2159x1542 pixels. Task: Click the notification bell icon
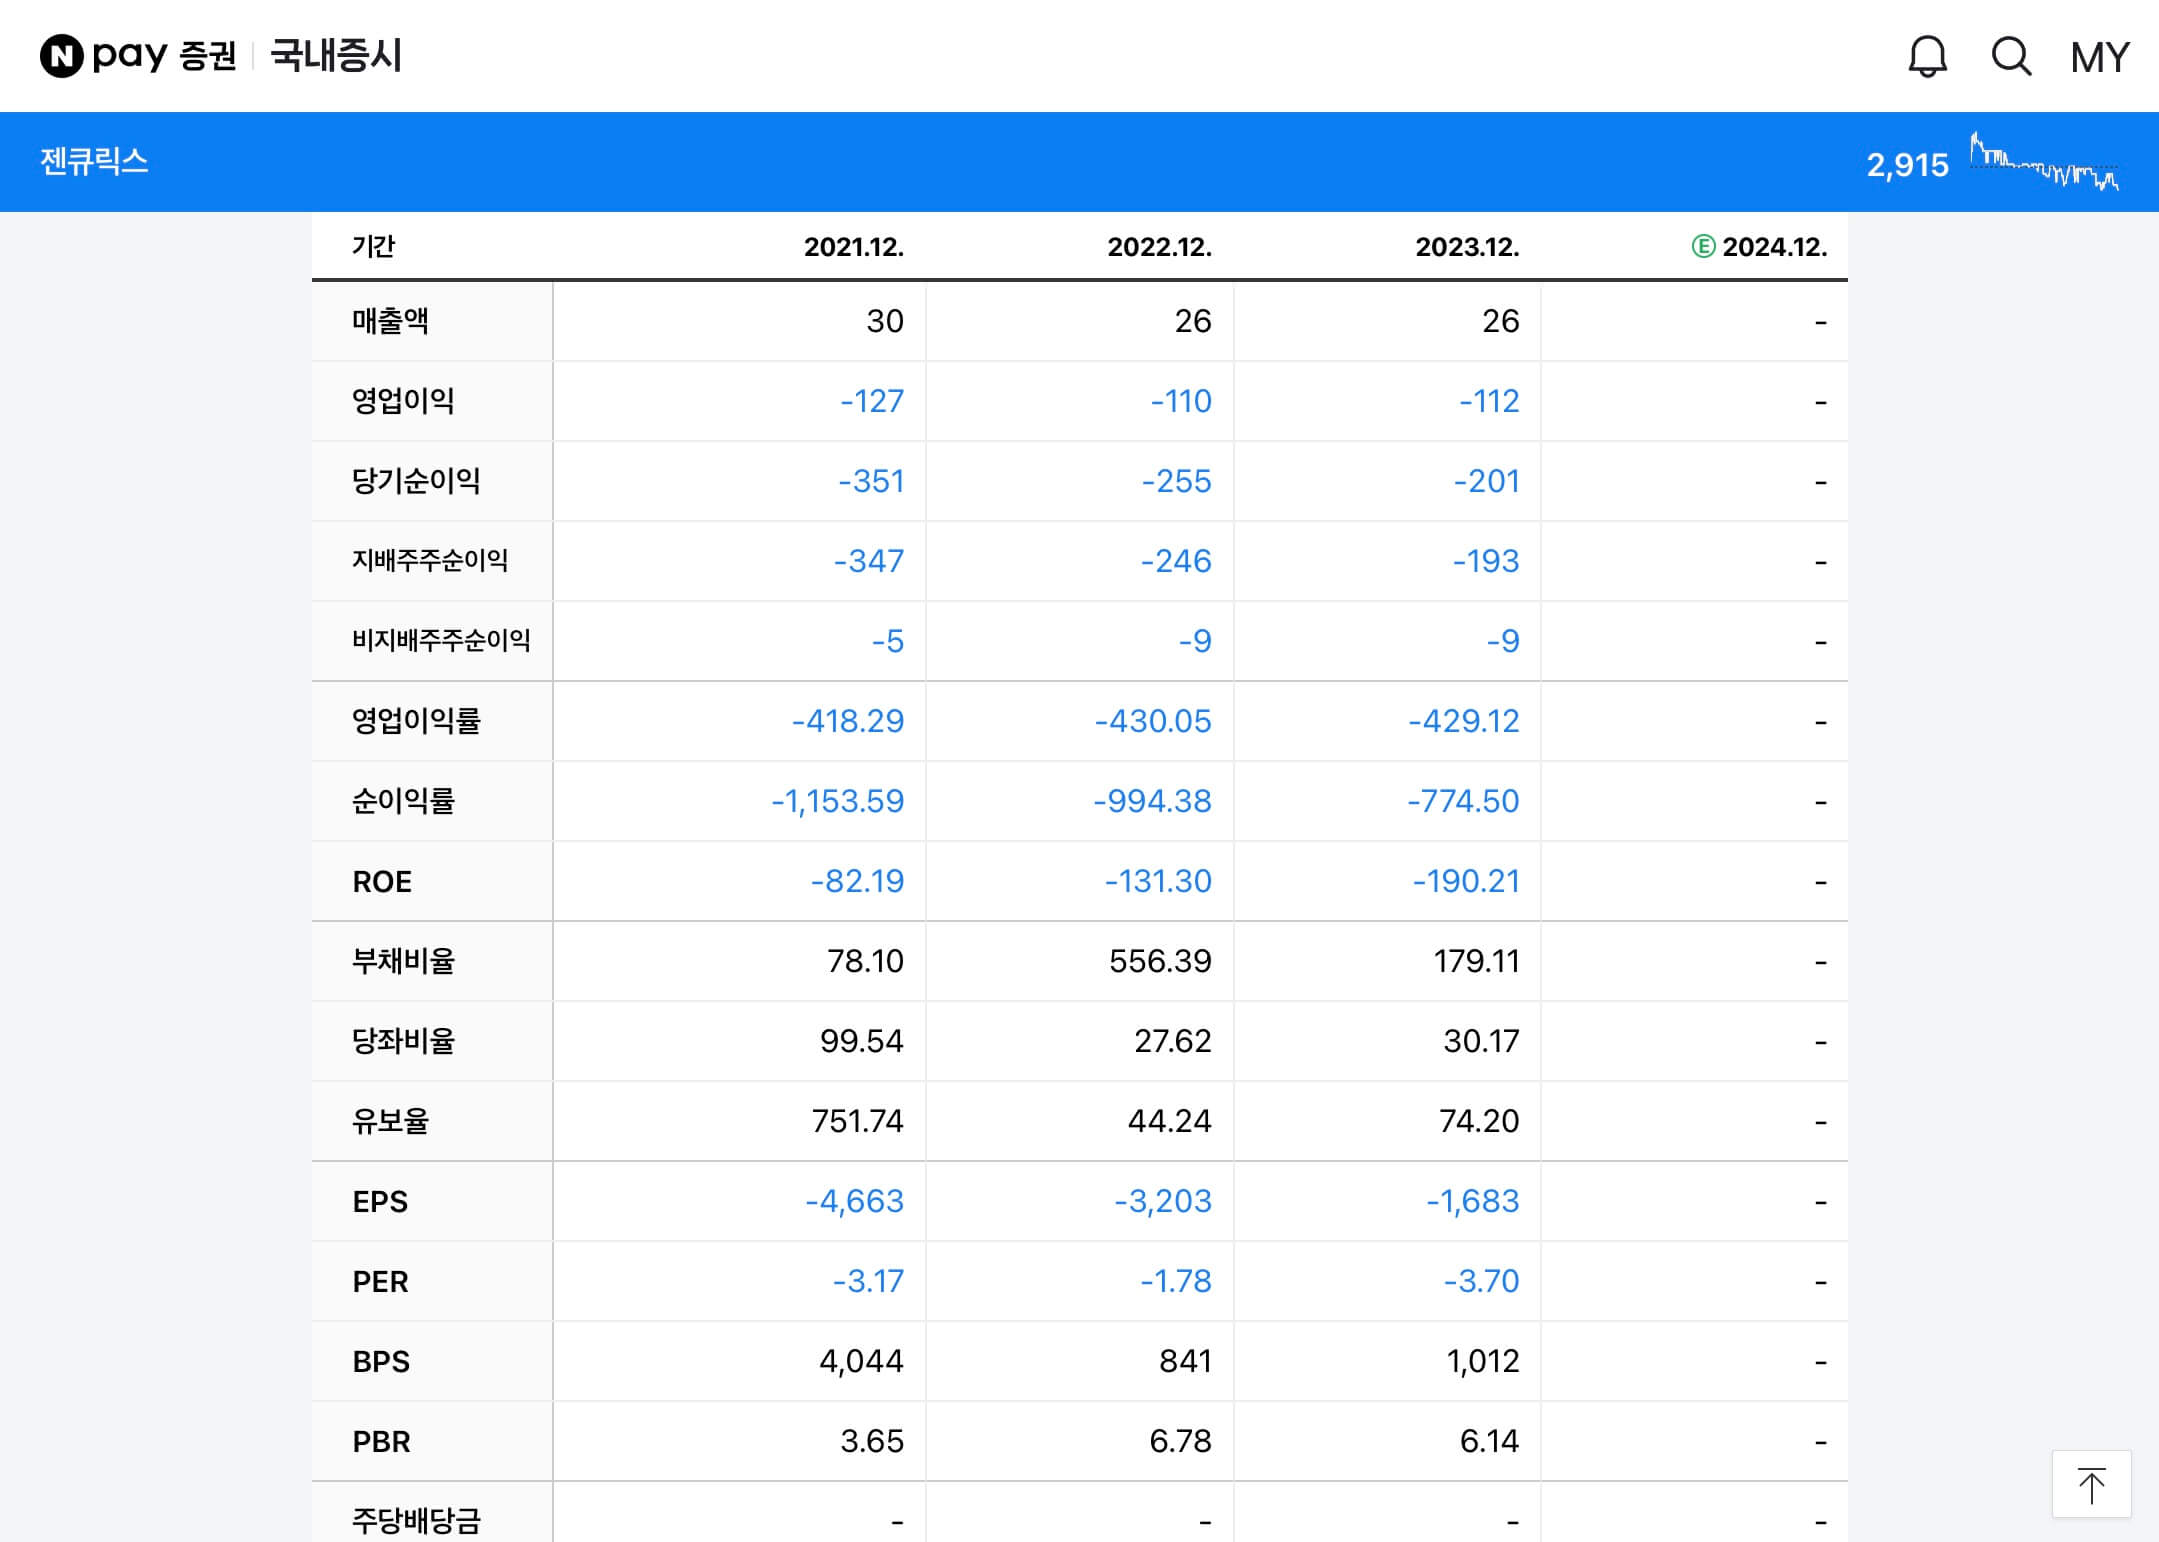pyautogui.click(x=1927, y=57)
